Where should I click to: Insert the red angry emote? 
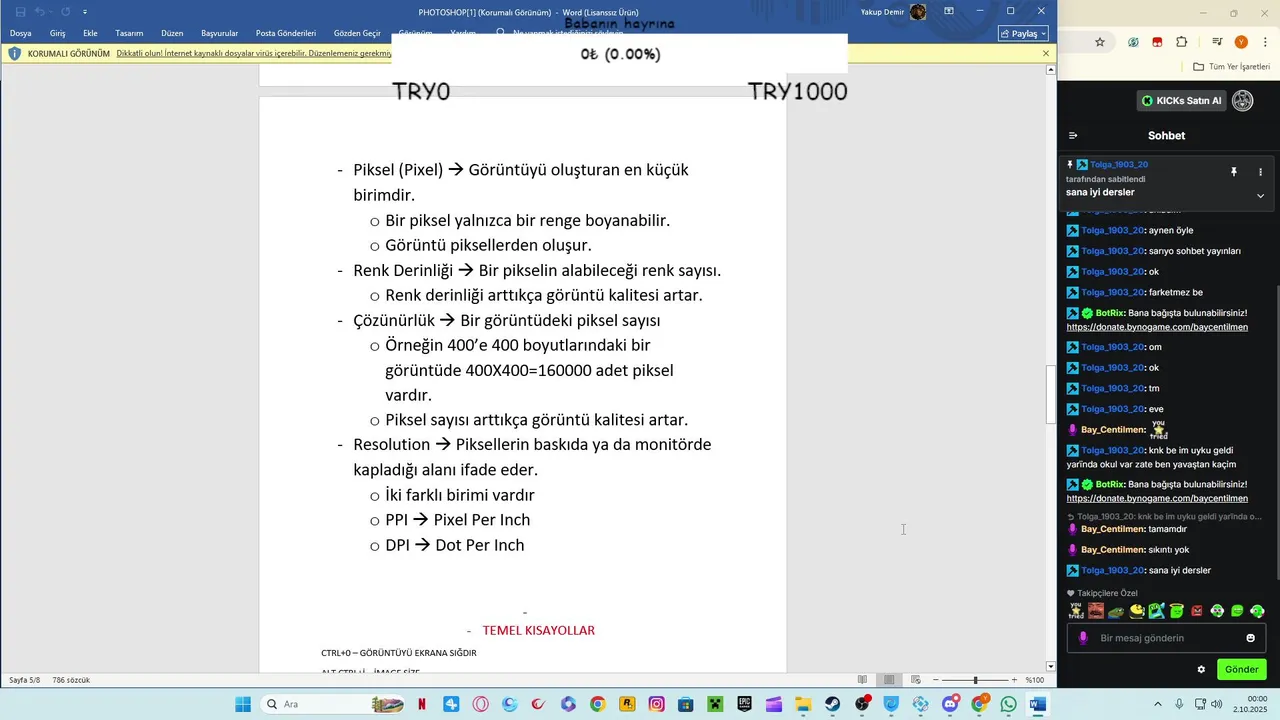point(1197,610)
